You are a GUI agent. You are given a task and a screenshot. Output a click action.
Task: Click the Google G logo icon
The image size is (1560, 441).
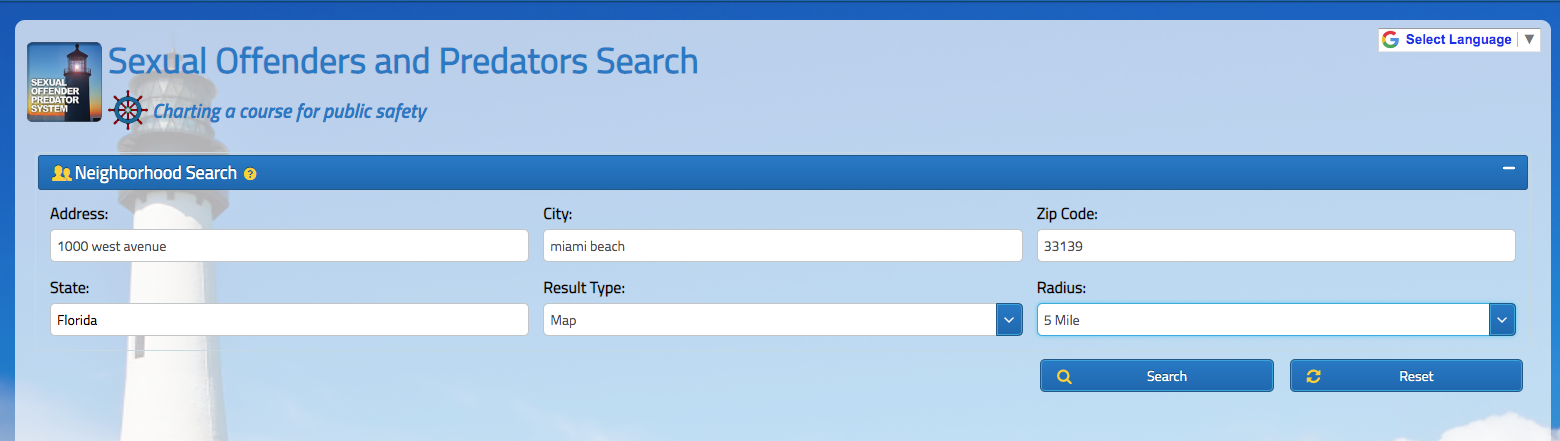1390,40
